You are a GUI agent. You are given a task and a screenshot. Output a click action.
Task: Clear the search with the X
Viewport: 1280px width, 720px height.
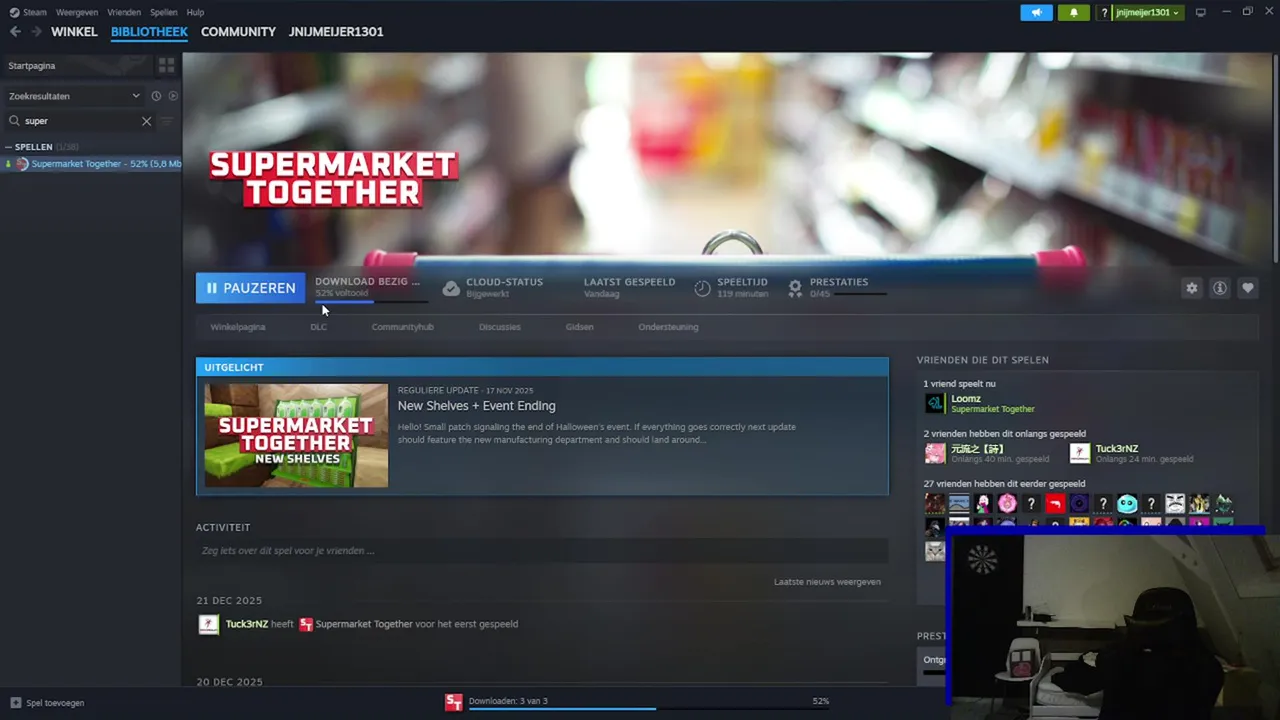(x=146, y=121)
